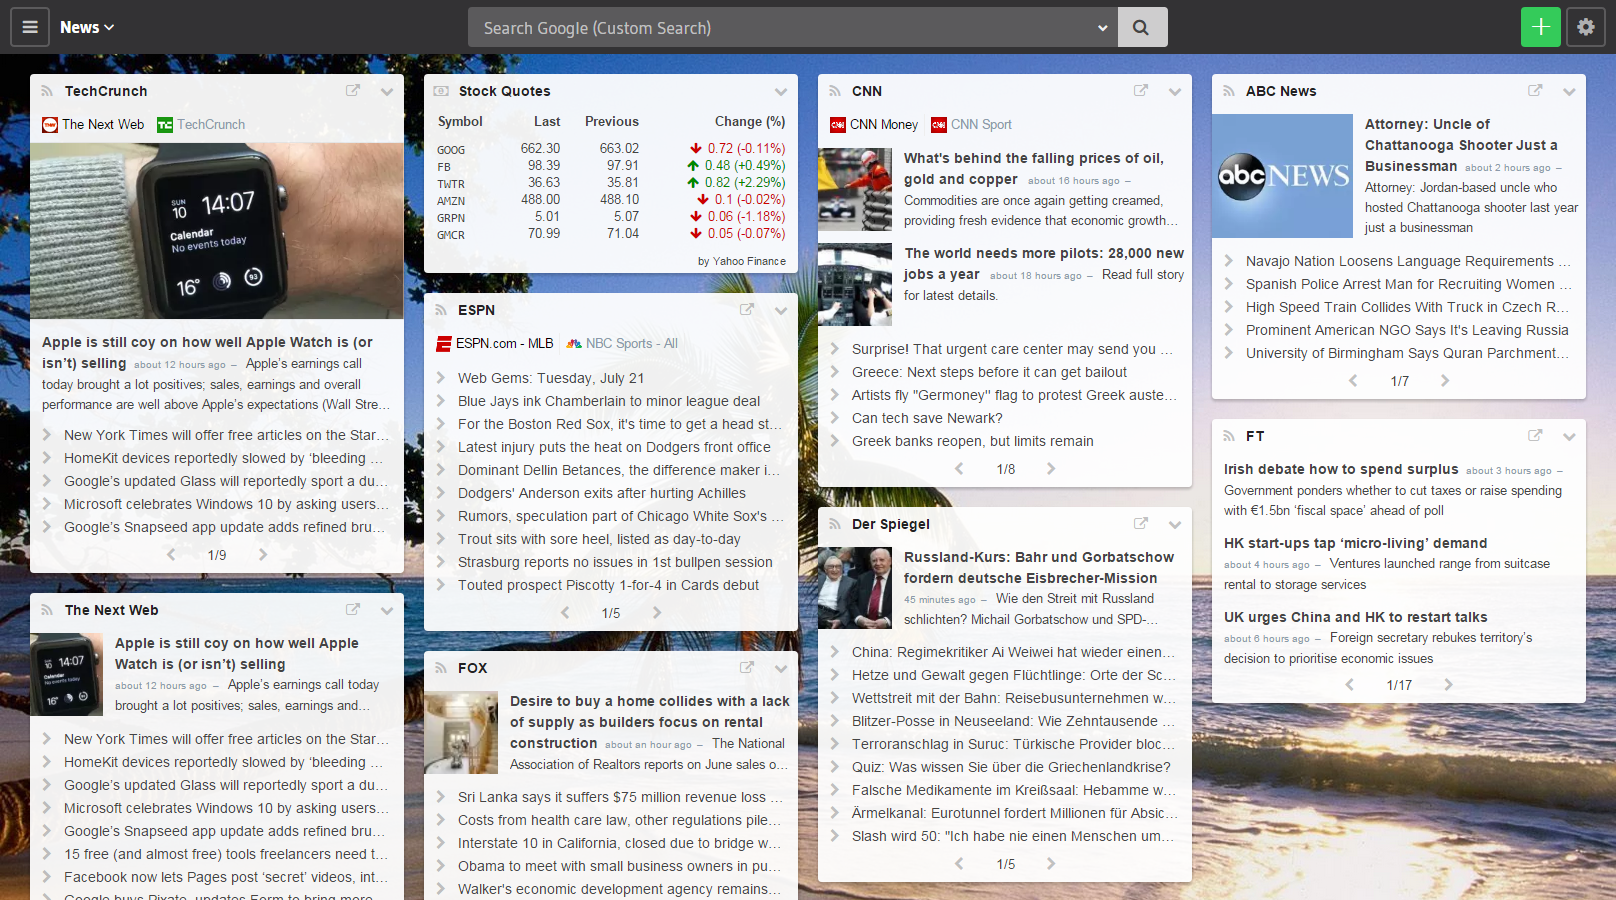
Task: Go to next page in Der Spiegel widget
Action: point(1051,864)
